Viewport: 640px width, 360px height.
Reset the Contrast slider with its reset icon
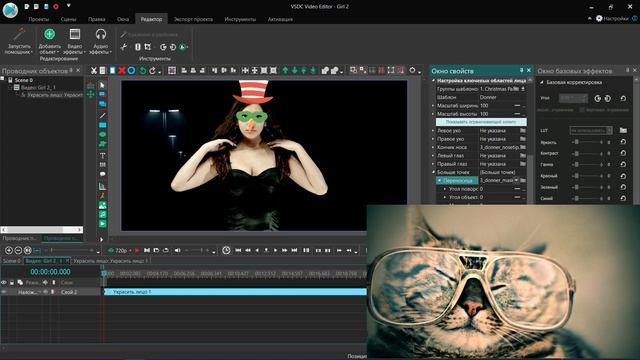click(623, 153)
